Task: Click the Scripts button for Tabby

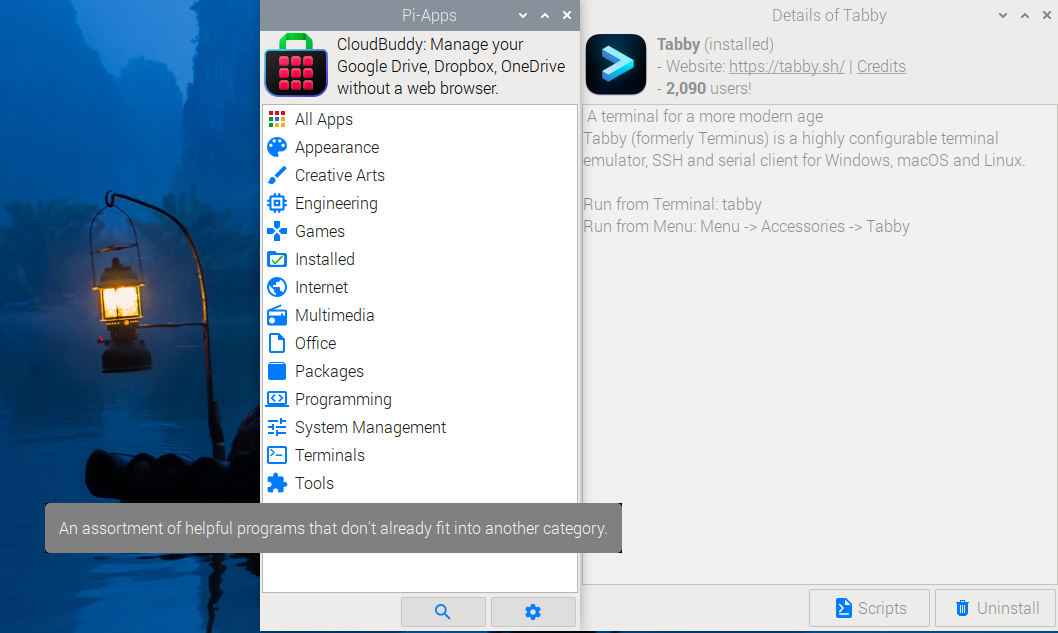Action: click(870, 608)
